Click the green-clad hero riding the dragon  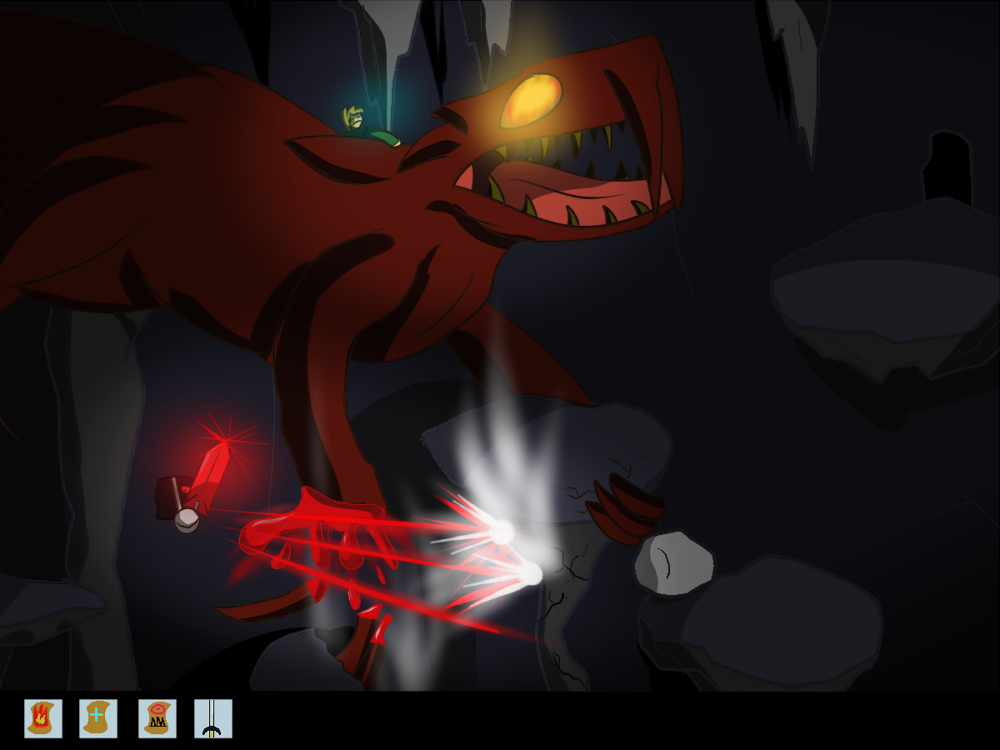(x=360, y=124)
